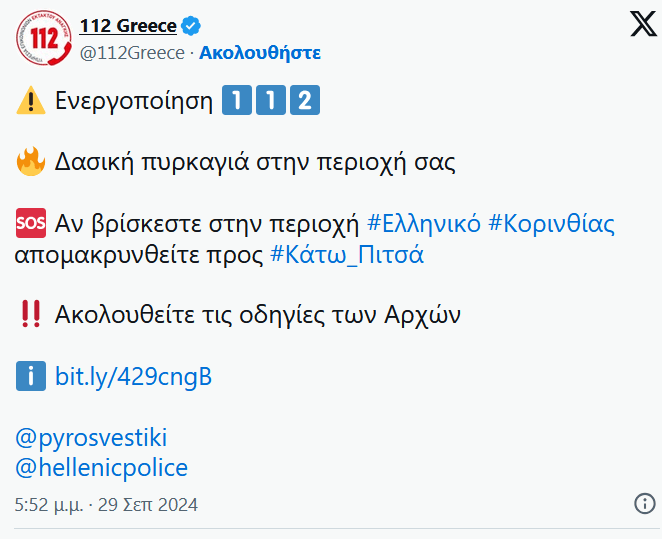Click the @112Greece handle

pos(132,53)
